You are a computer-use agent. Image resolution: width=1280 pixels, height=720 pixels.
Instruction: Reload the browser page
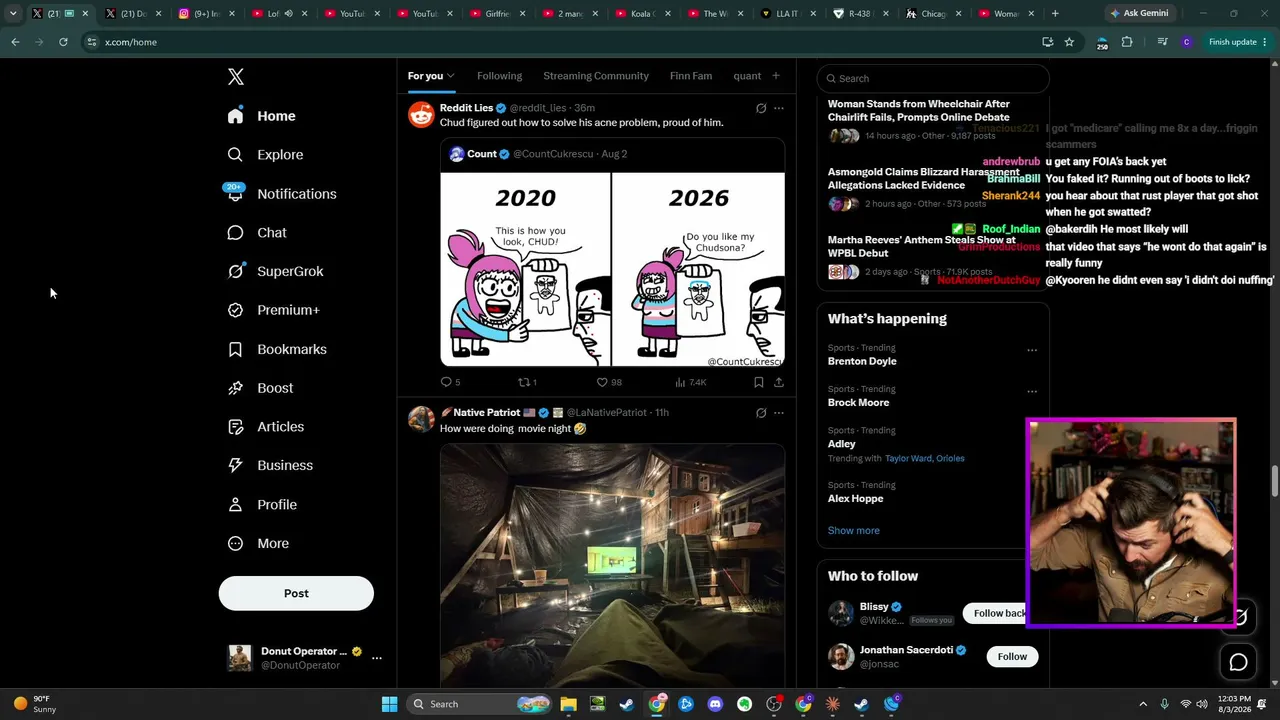(63, 42)
